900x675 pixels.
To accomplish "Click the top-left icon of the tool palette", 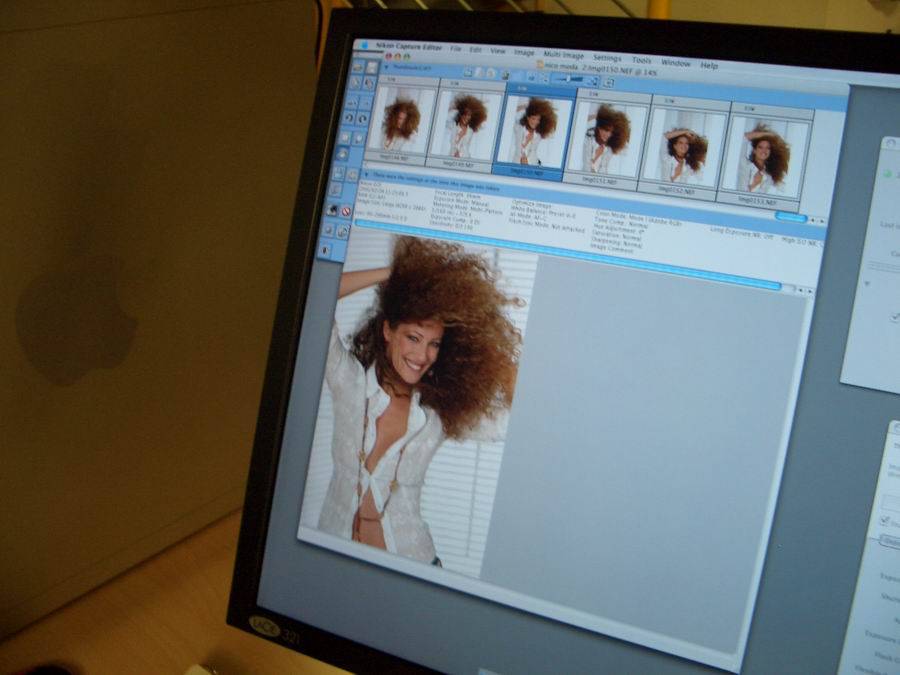I will [x=357, y=65].
